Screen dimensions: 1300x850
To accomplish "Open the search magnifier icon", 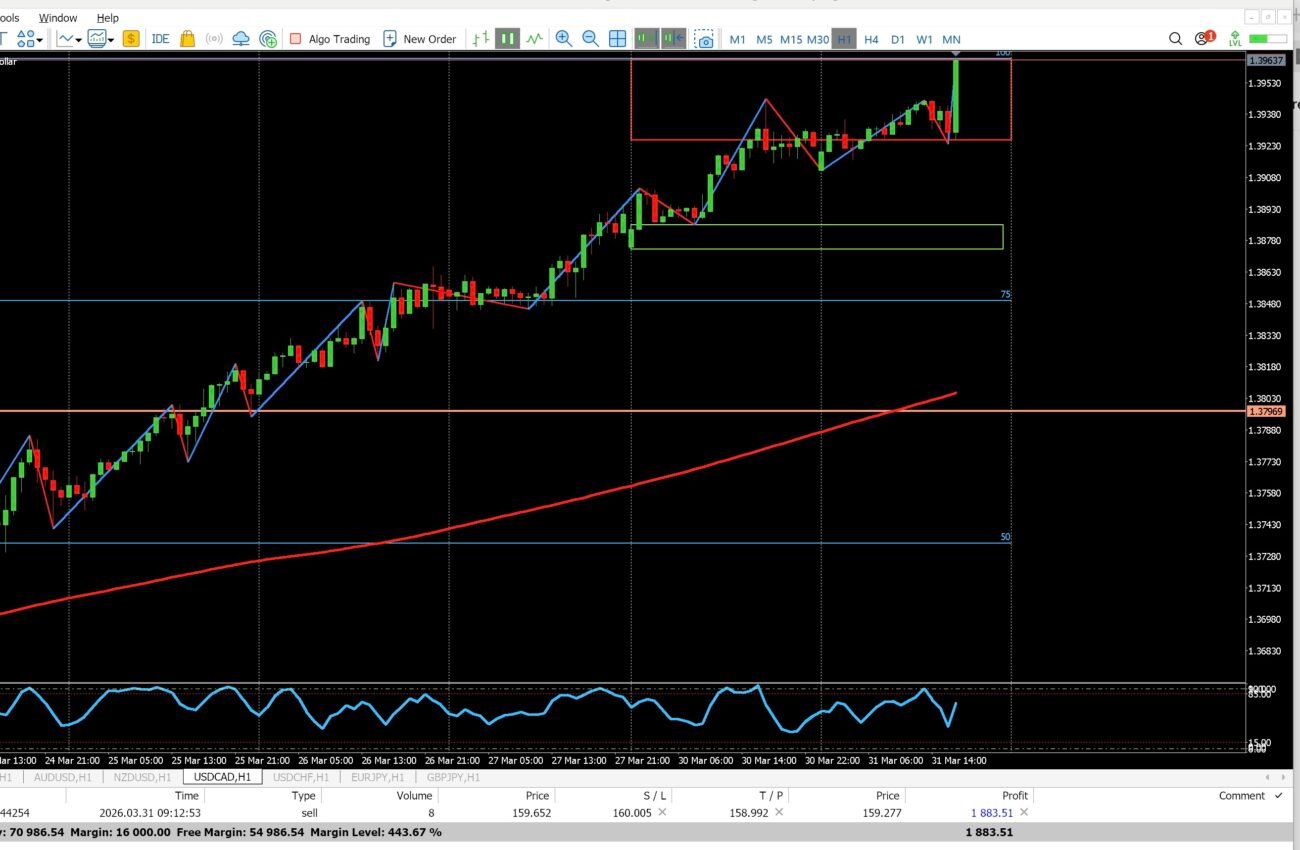I will tap(1176, 39).
